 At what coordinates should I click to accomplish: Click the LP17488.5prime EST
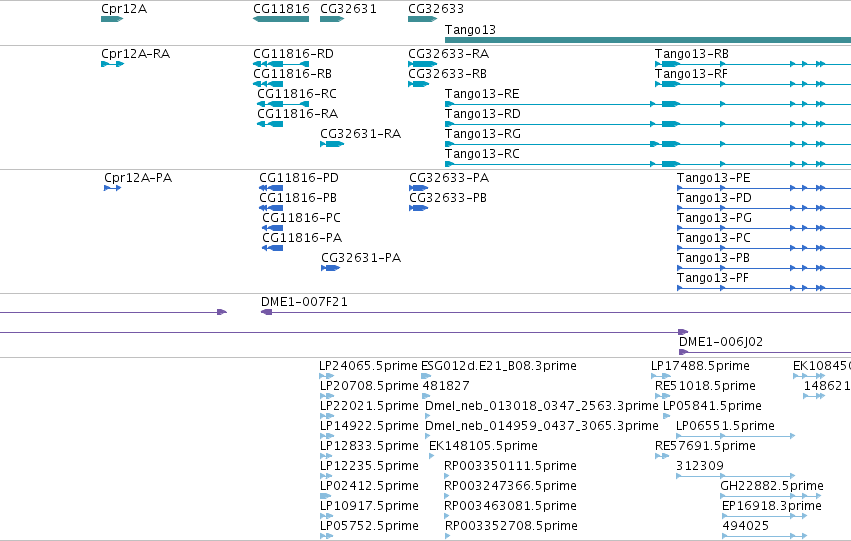pos(661,376)
